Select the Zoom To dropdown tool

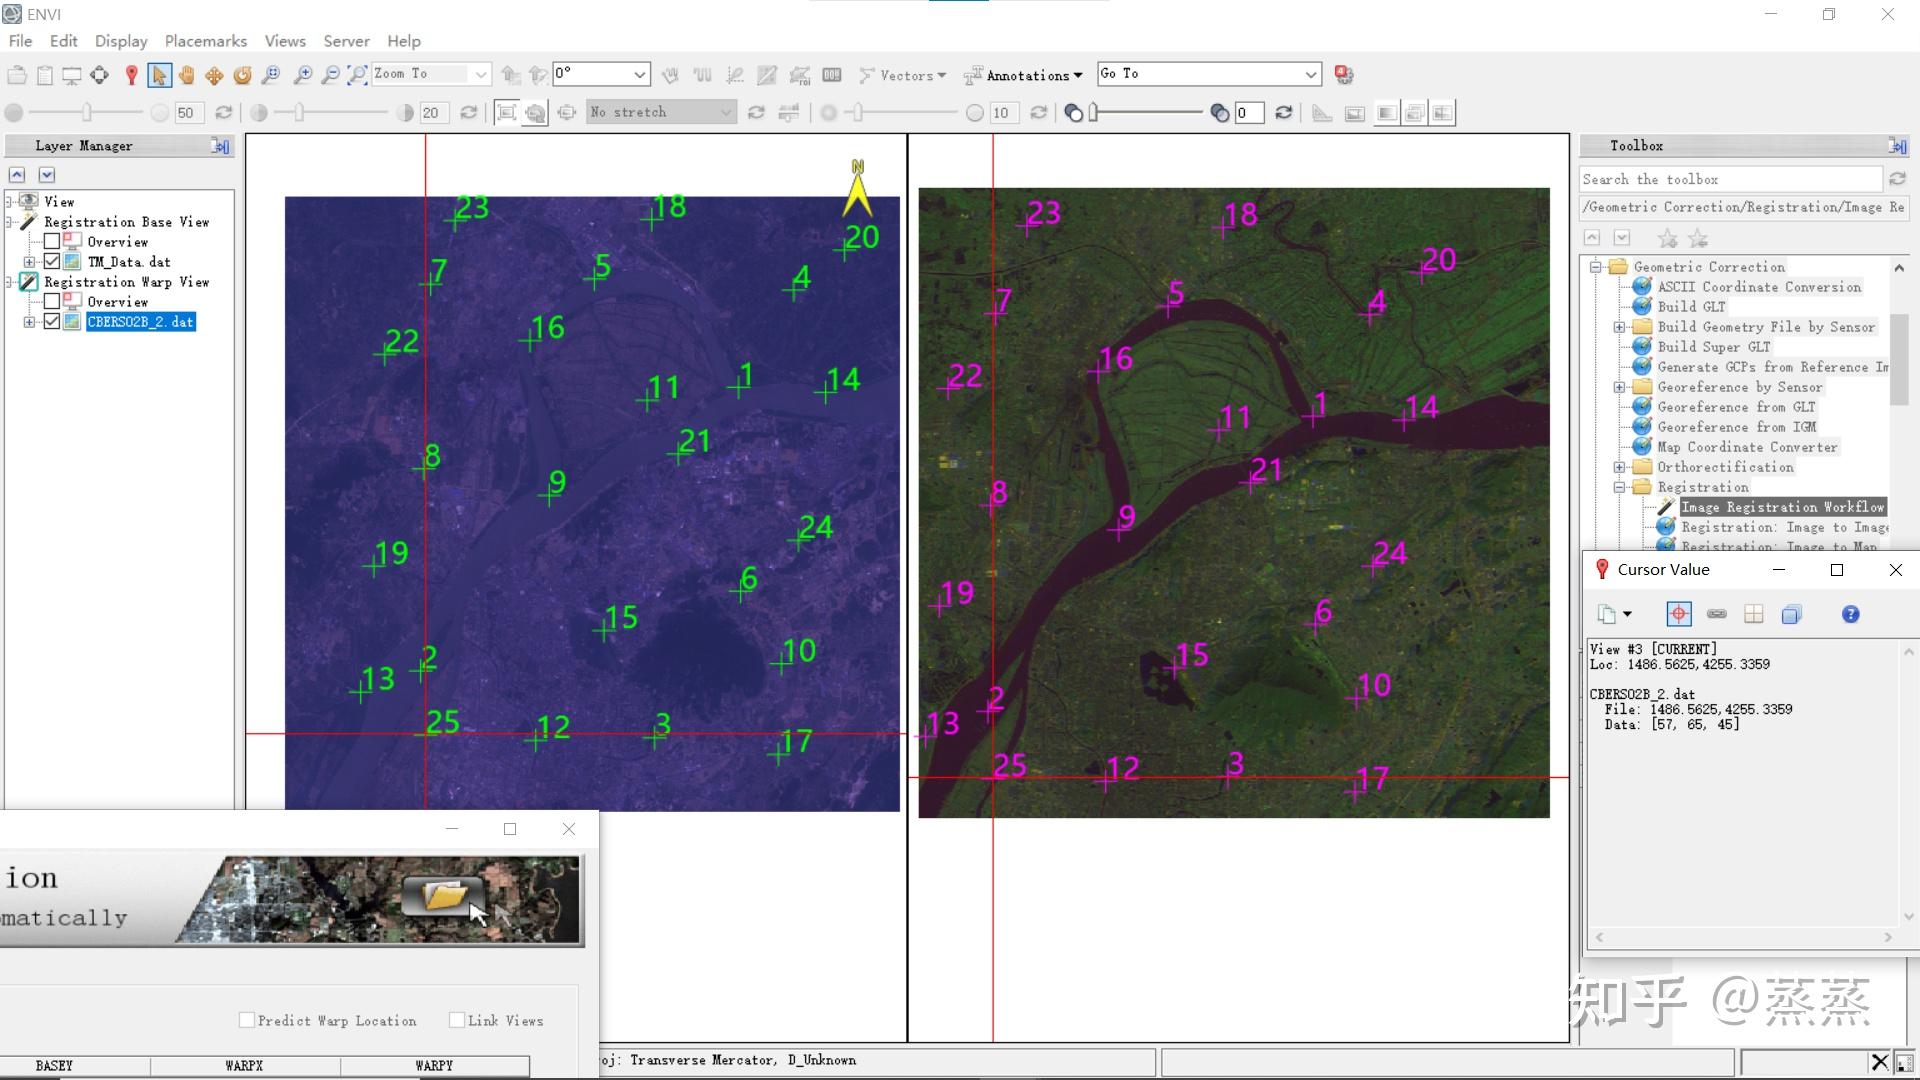tap(427, 73)
